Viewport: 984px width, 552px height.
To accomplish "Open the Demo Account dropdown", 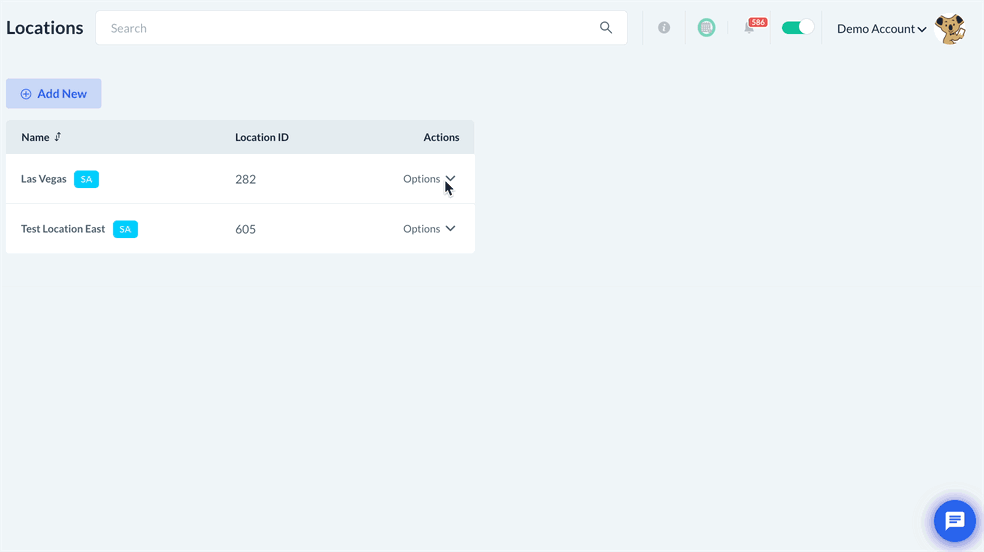I will point(881,29).
